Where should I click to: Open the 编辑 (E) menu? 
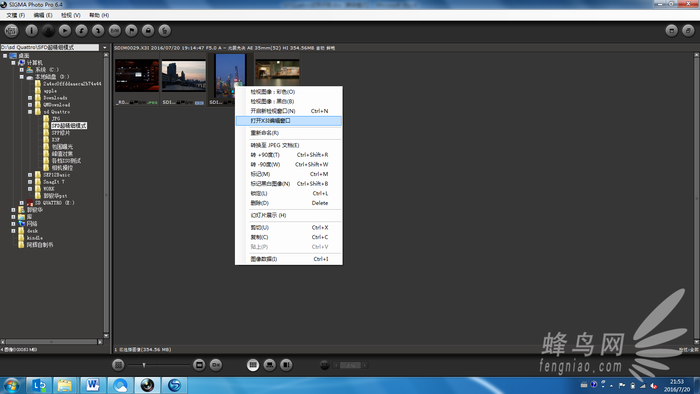43,15
